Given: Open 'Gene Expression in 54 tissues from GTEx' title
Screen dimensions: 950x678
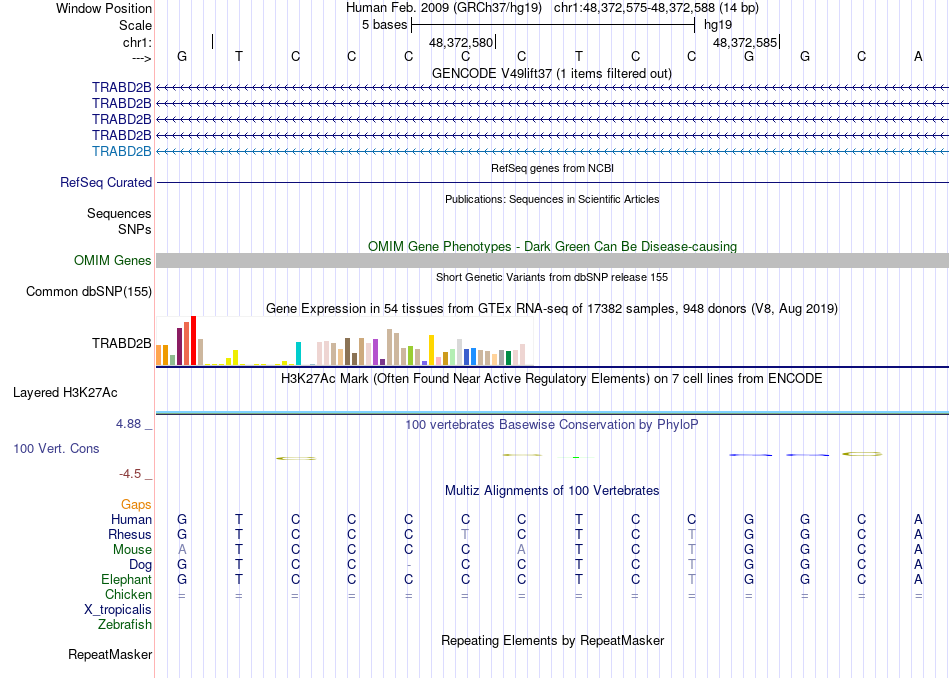Looking at the screenshot, I should click(x=552, y=308).
